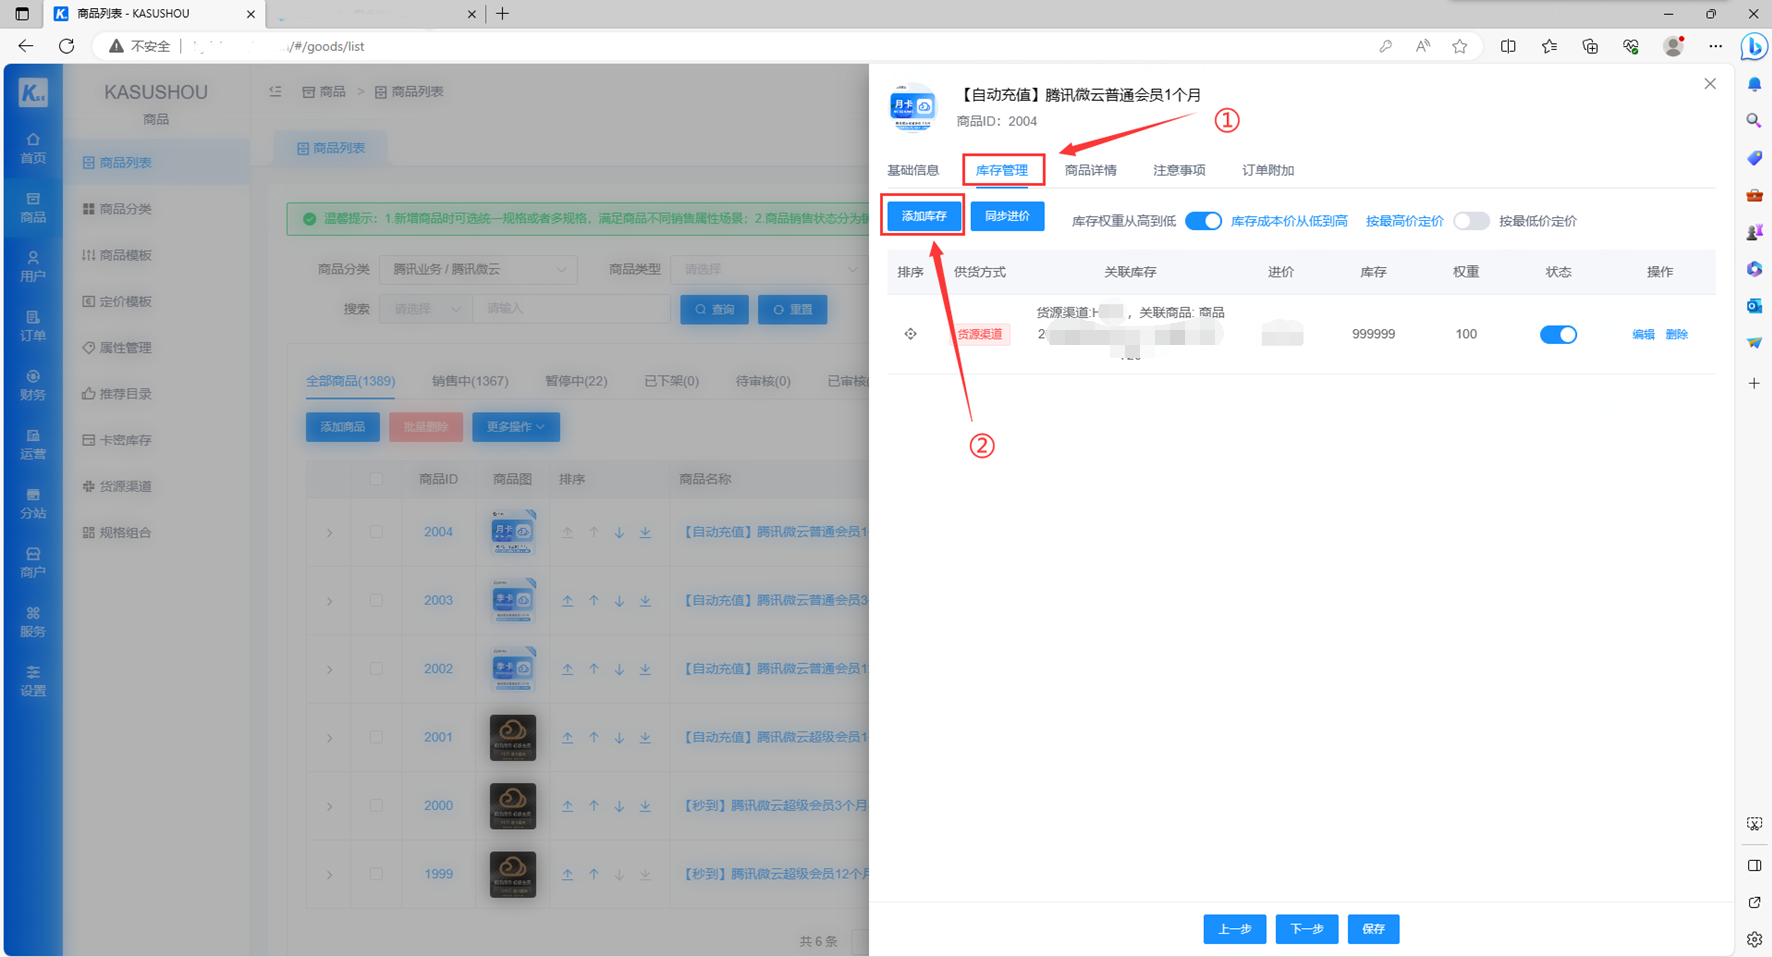Click thumbnail image of product 2001
The height and width of the screenshot is (957, 1772).
(513, 738)
